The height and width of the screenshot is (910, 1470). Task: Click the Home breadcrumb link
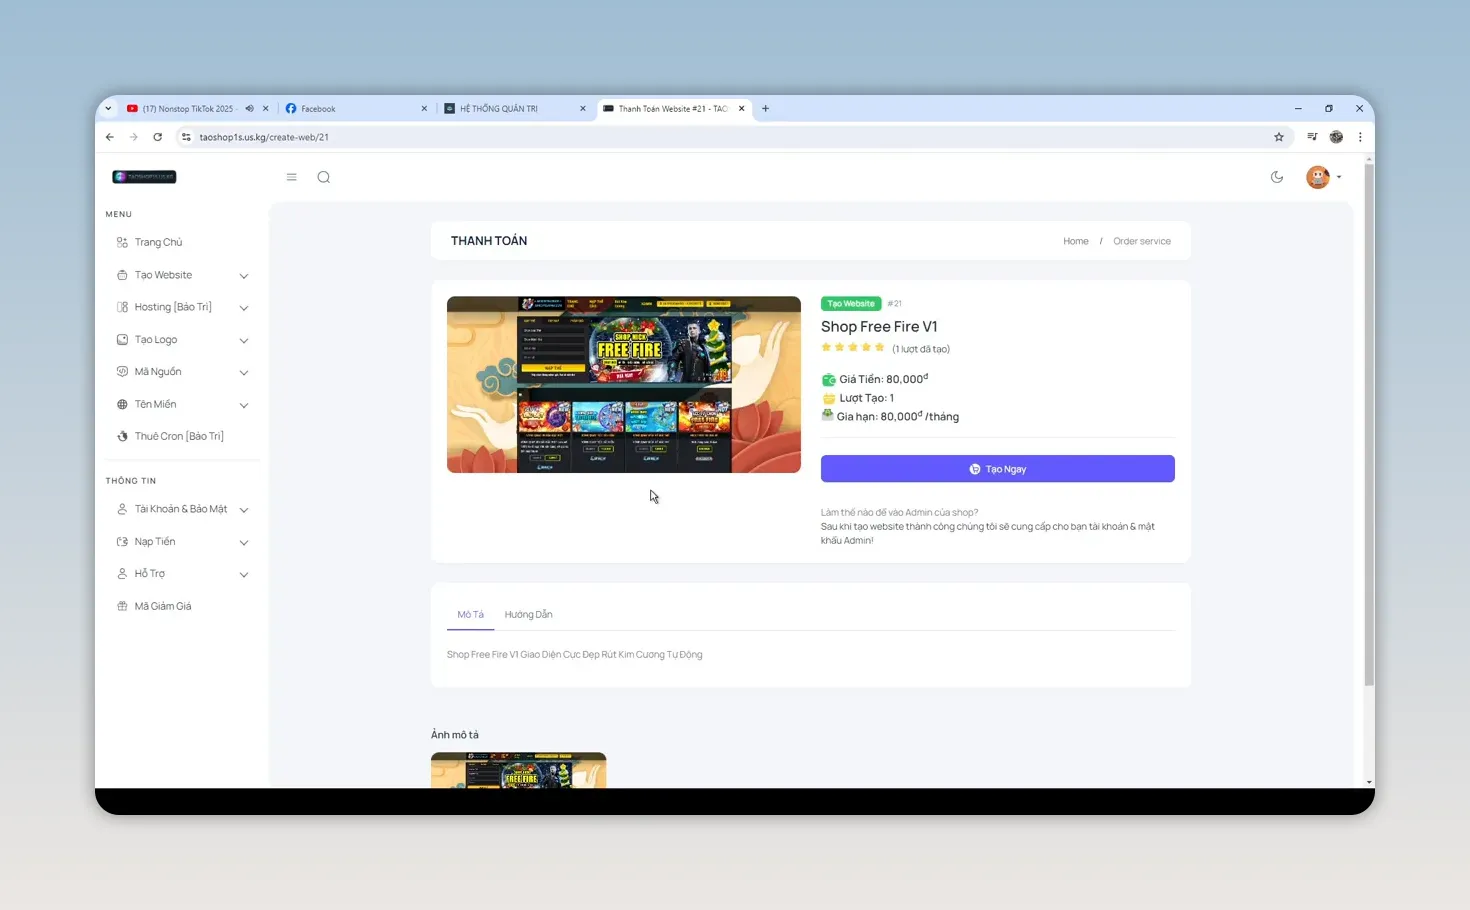[x=1076, y=241]
